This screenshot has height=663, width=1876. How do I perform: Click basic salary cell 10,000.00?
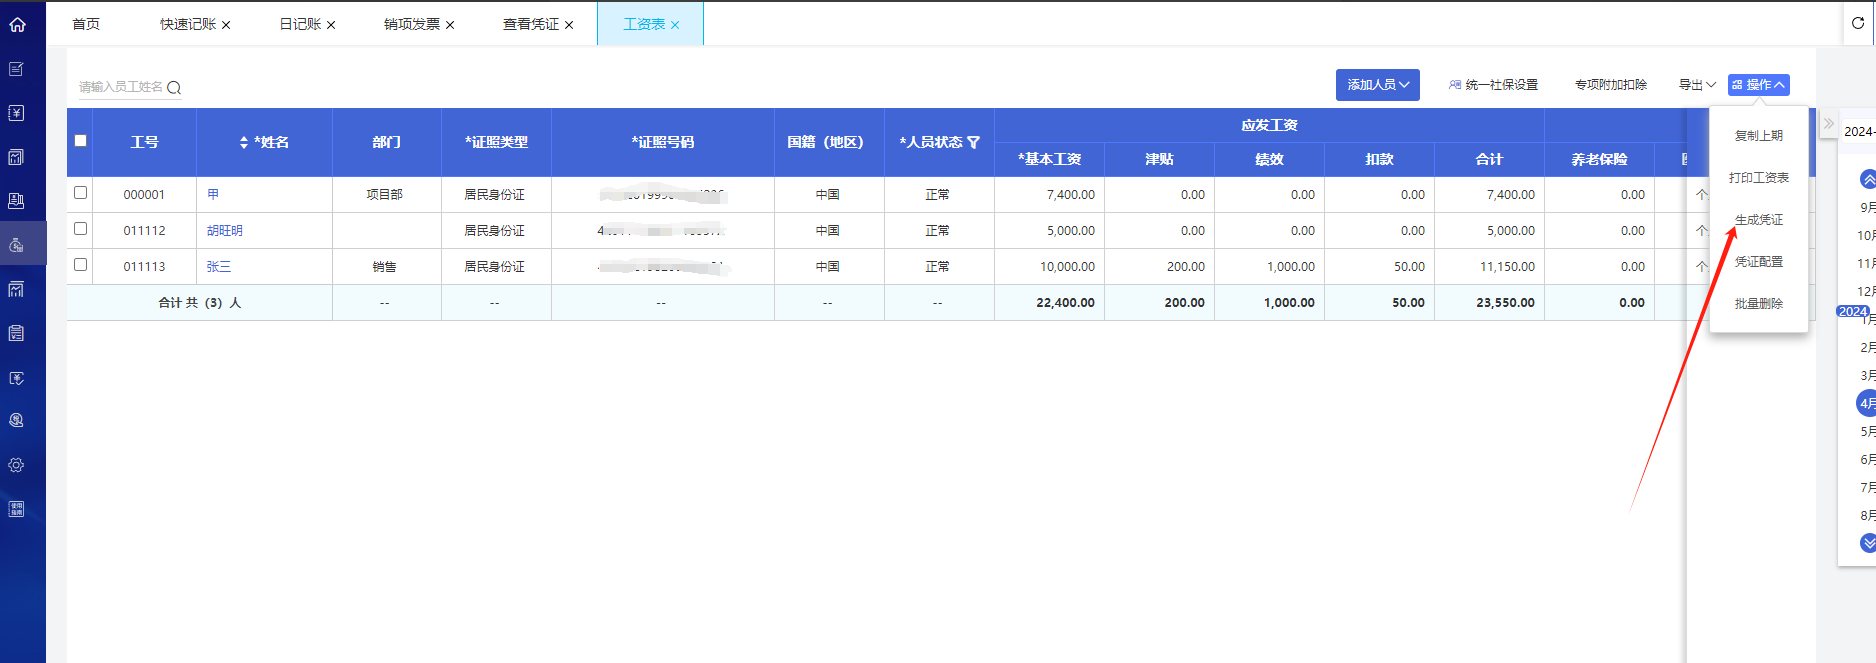(1050, 267)
